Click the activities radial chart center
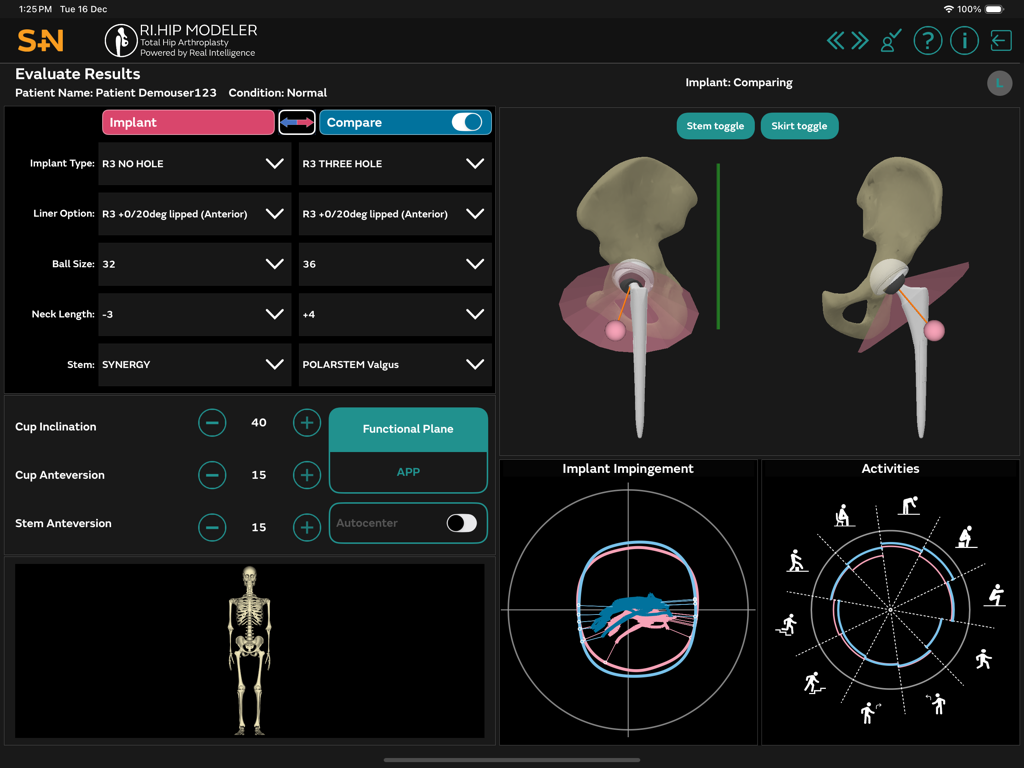This screenshot has width=1024, height=768. tap(890, 610)
